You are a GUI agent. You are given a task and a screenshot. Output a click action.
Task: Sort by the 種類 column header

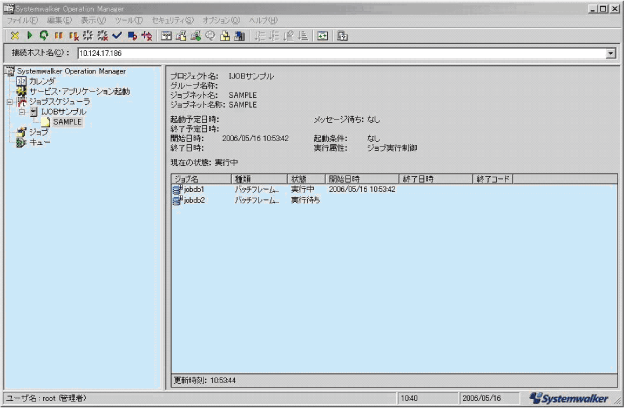click(x=259, y=179)
